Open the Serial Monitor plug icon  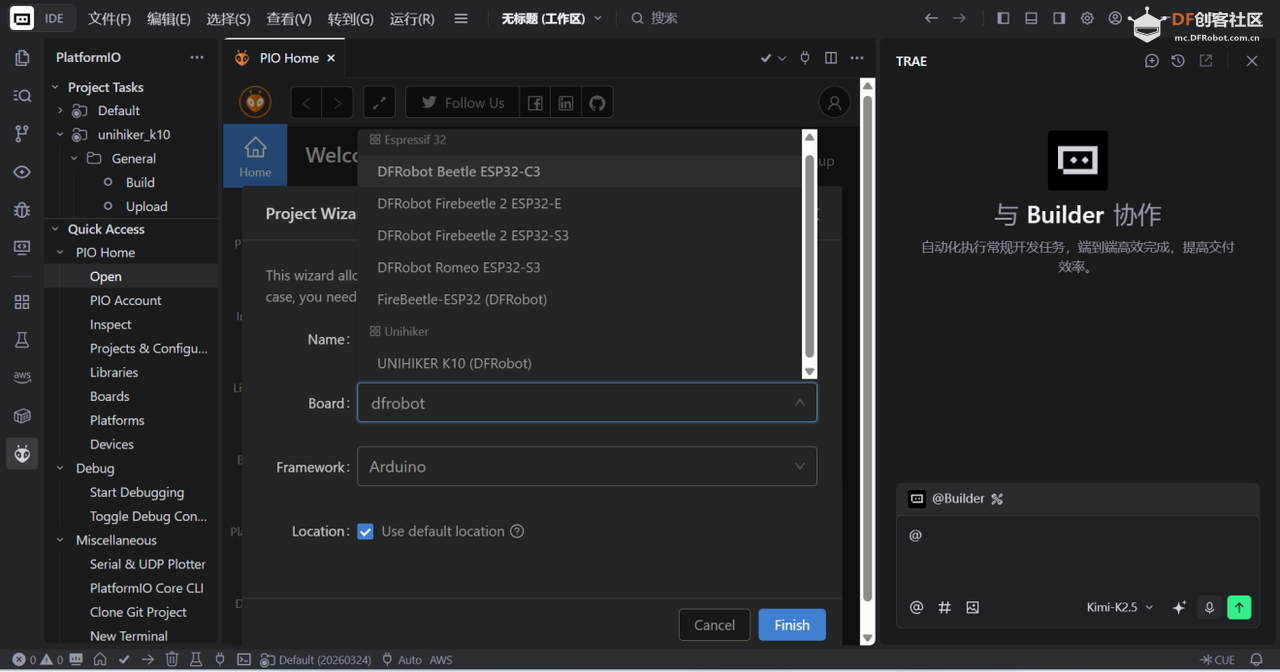(220, 659)
